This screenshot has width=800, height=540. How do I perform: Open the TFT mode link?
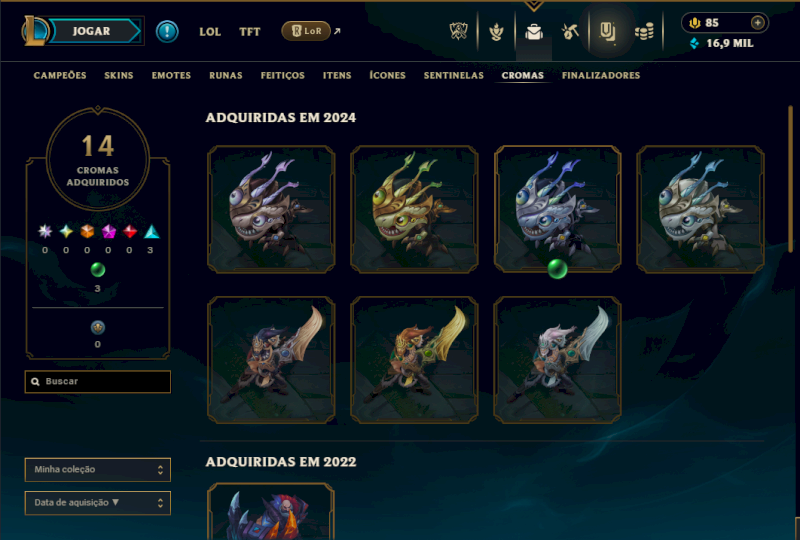[250, 32]
